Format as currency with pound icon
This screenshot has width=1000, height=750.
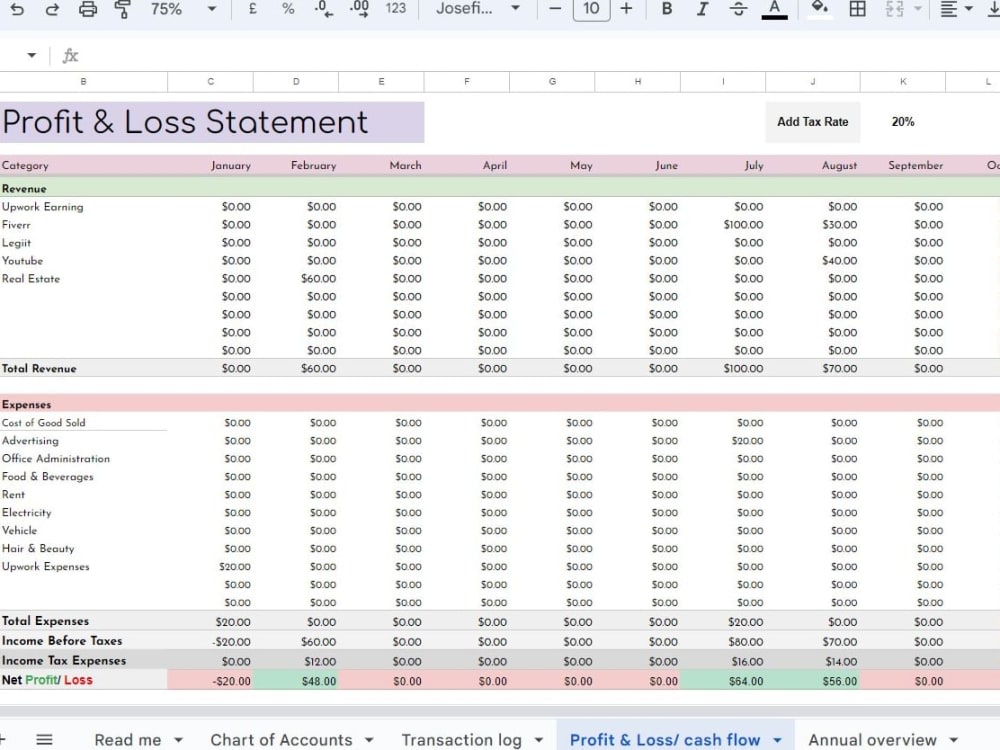click(x=253, y=9)
